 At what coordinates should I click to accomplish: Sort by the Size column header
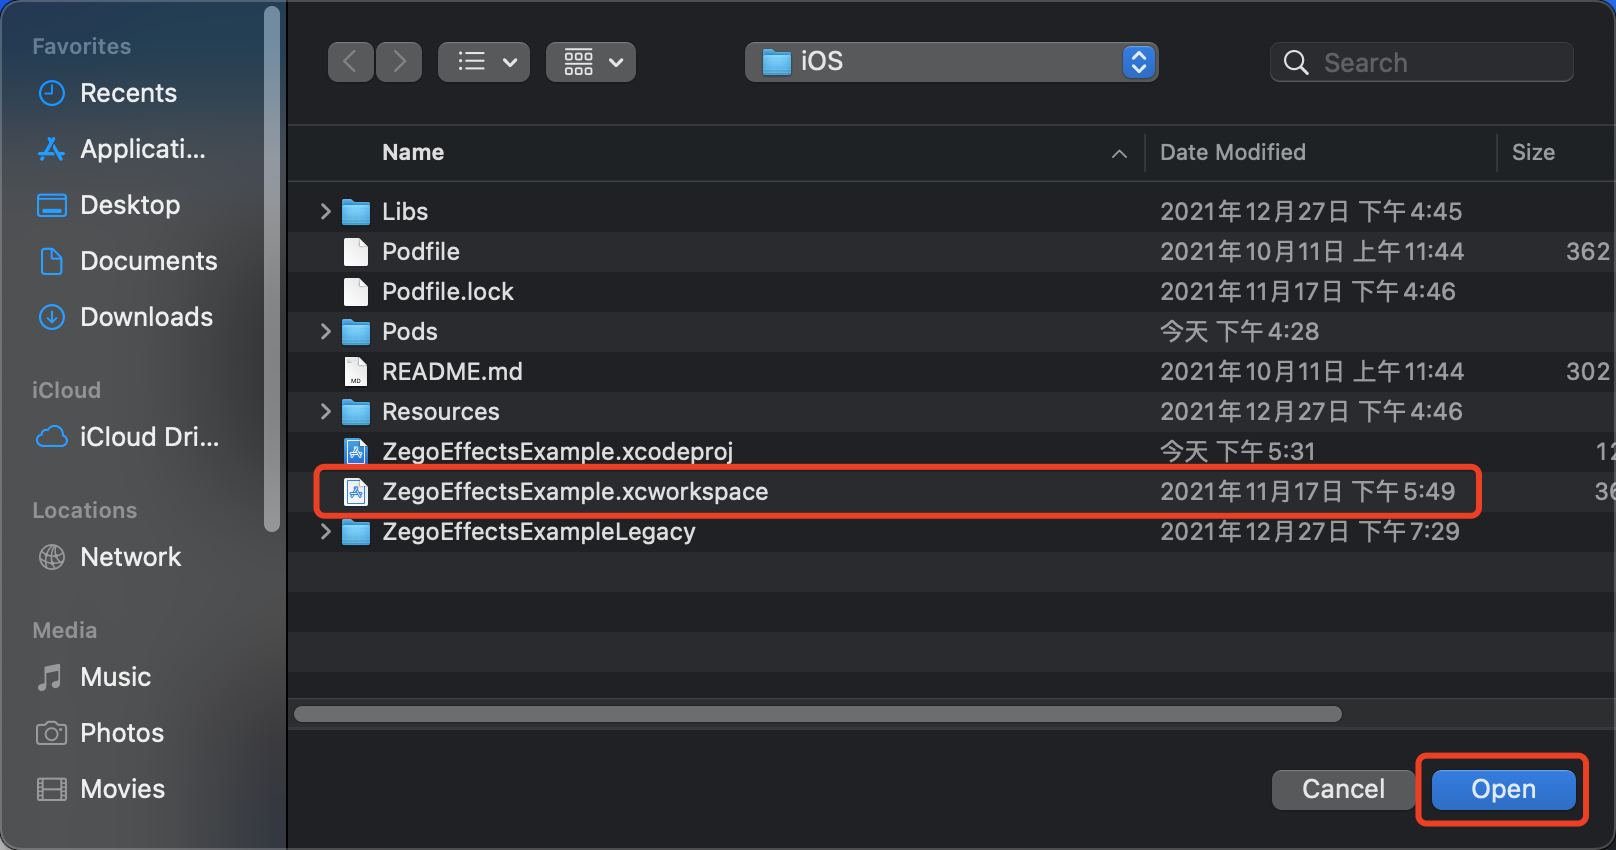click(x=1533, y=152)
